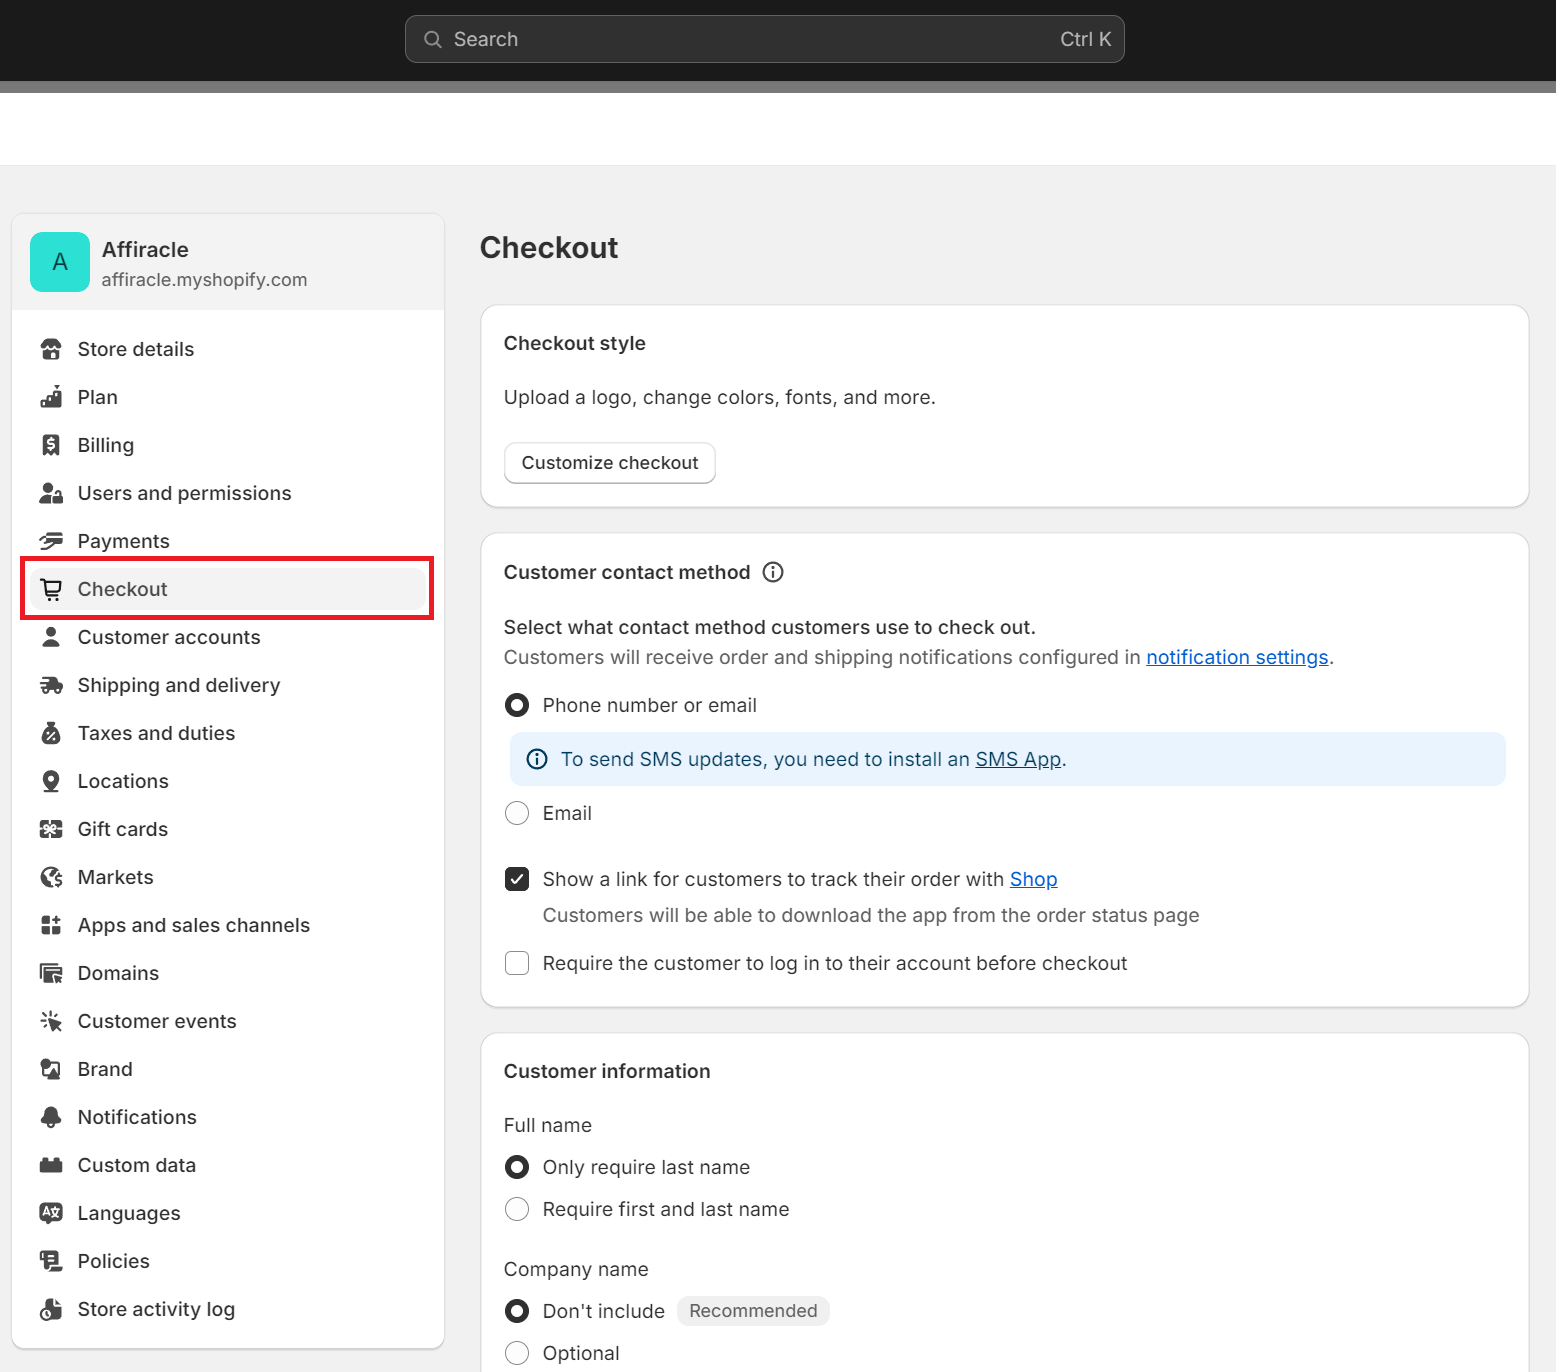Click the Languages translate icon
Image resolution: width=1556 pixels, height=1372 pixels.
click(51, 1213)
